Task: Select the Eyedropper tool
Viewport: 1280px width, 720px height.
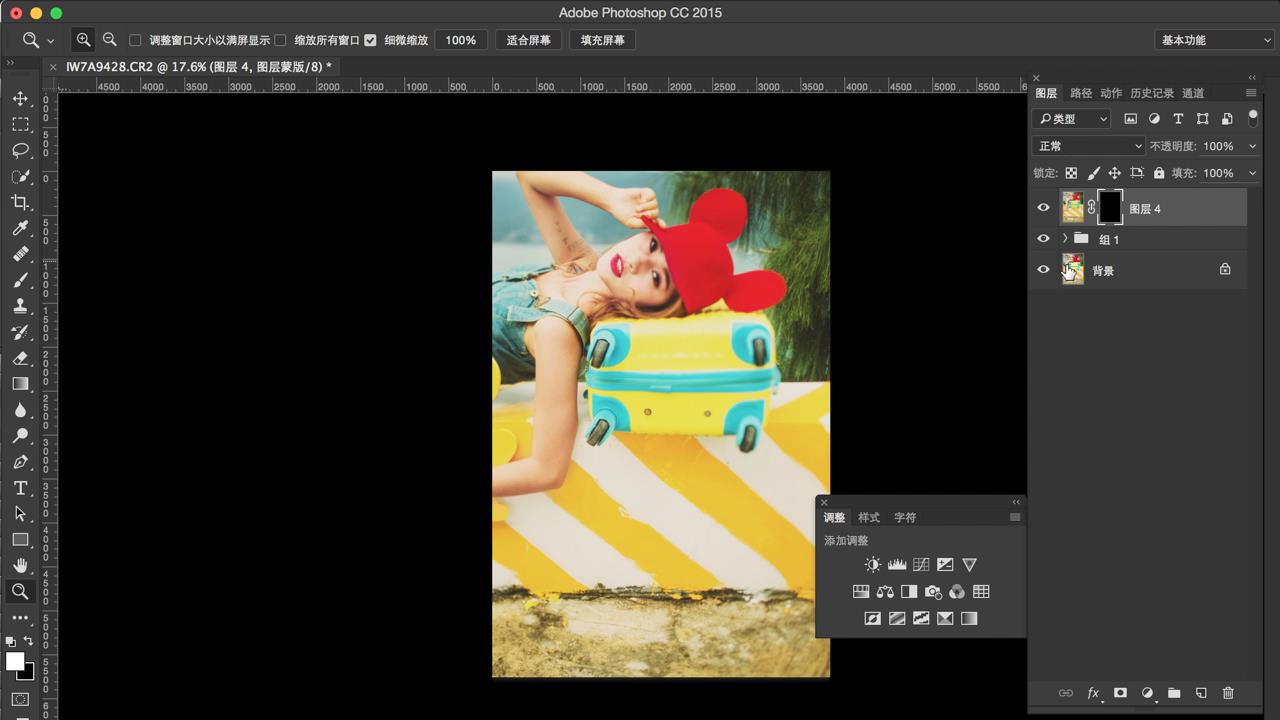Action: (x=20, y=228)
